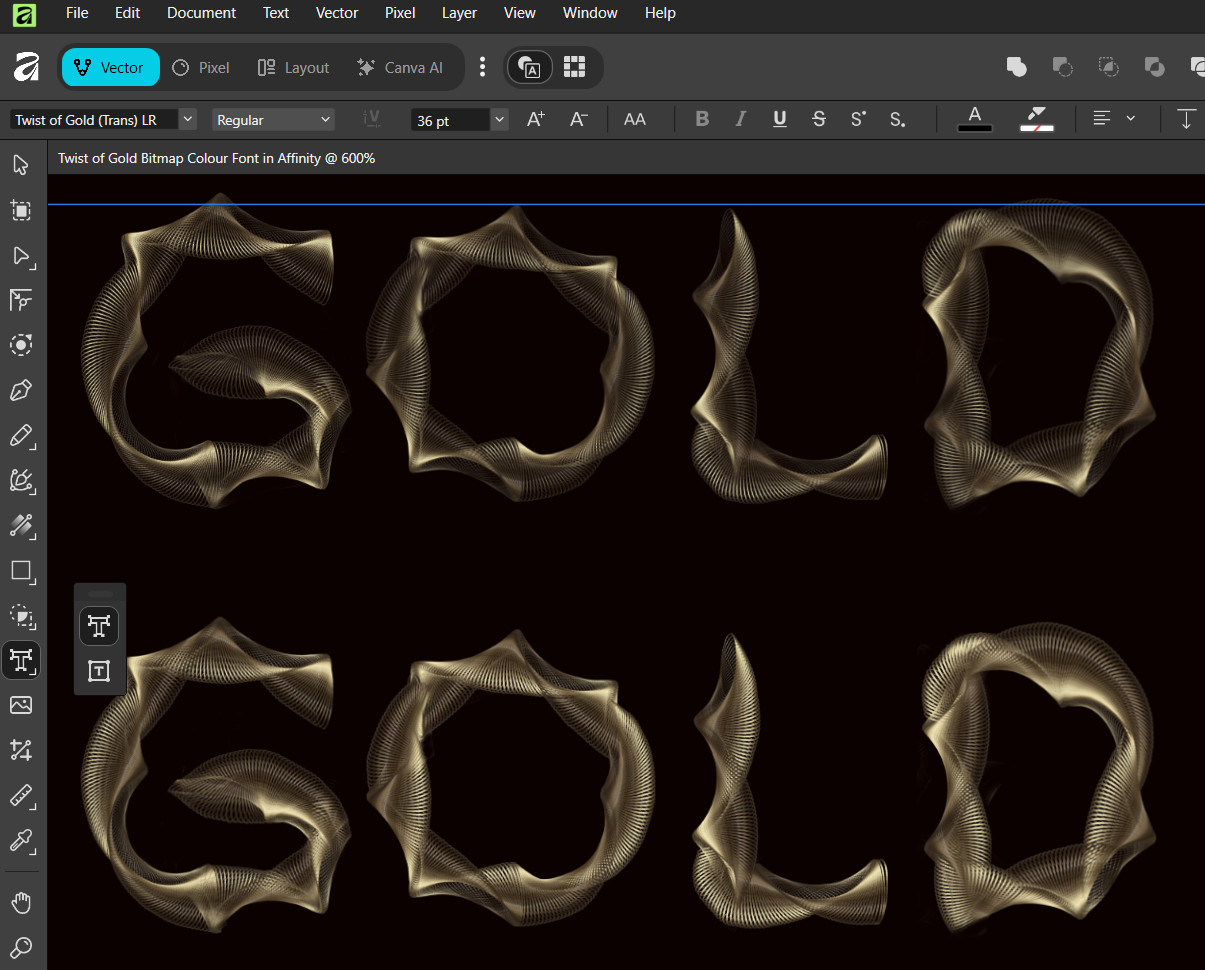The height and width of the screenshot is (970, 1205).
Task: Switch to grid view mode
Action: click(x=574, y=67)
